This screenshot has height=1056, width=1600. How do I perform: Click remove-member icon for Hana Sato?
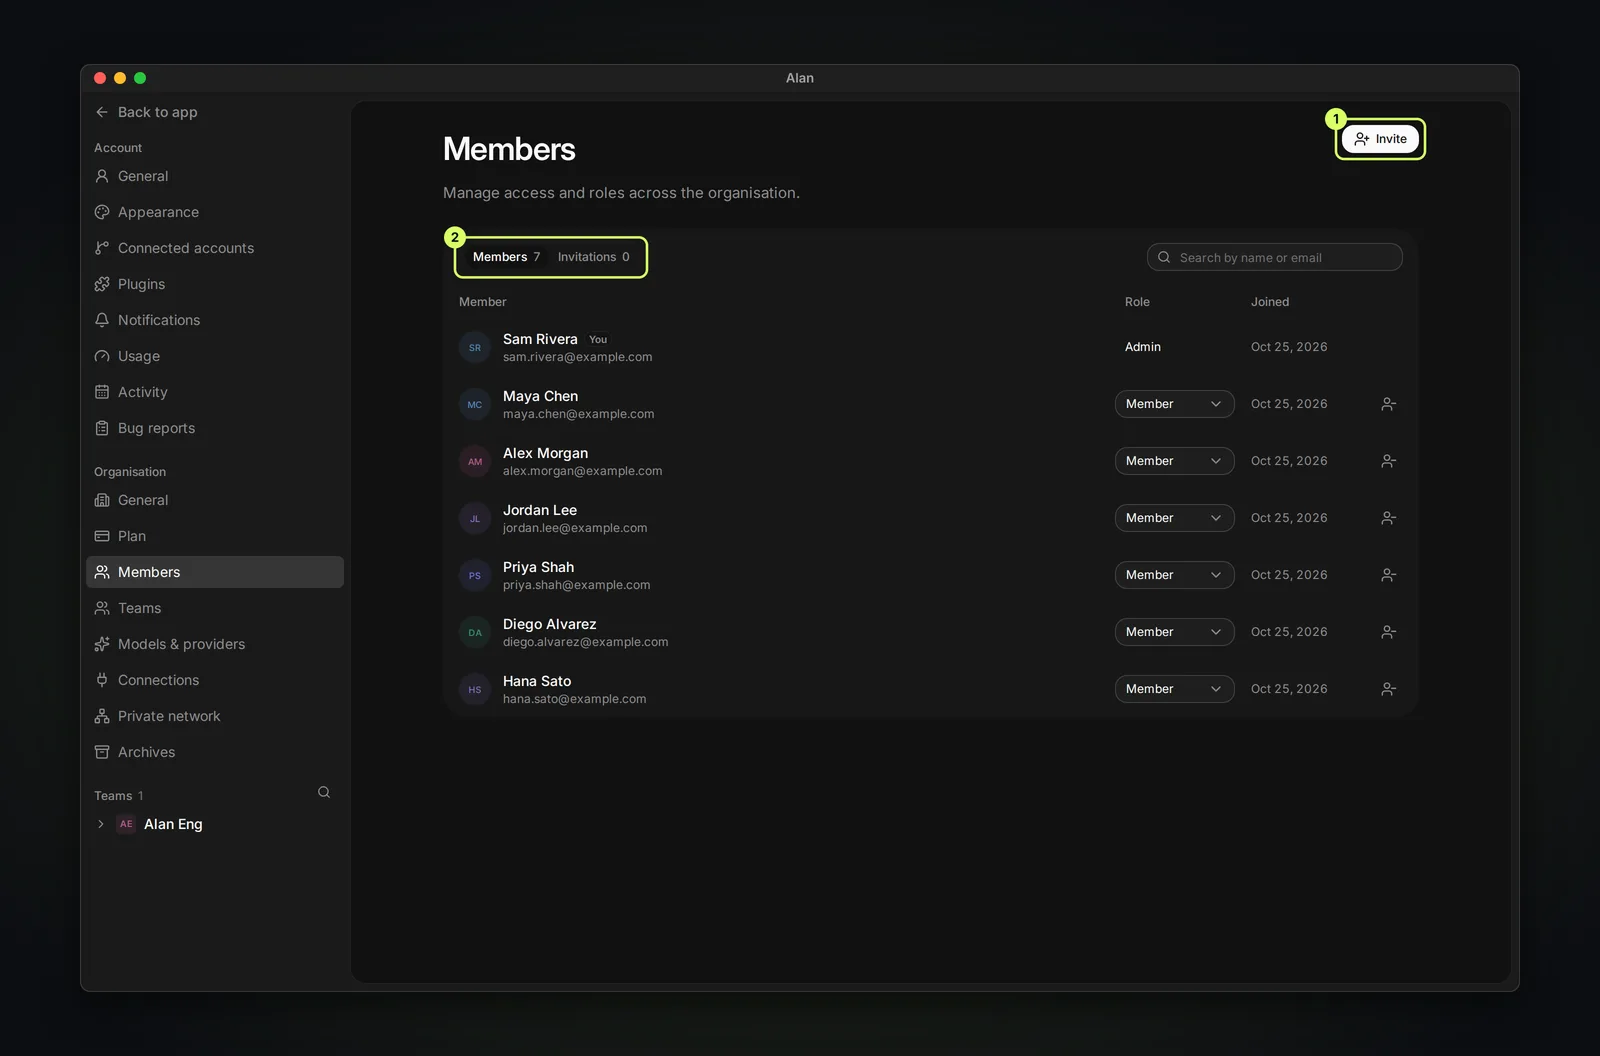point(1388,689)
